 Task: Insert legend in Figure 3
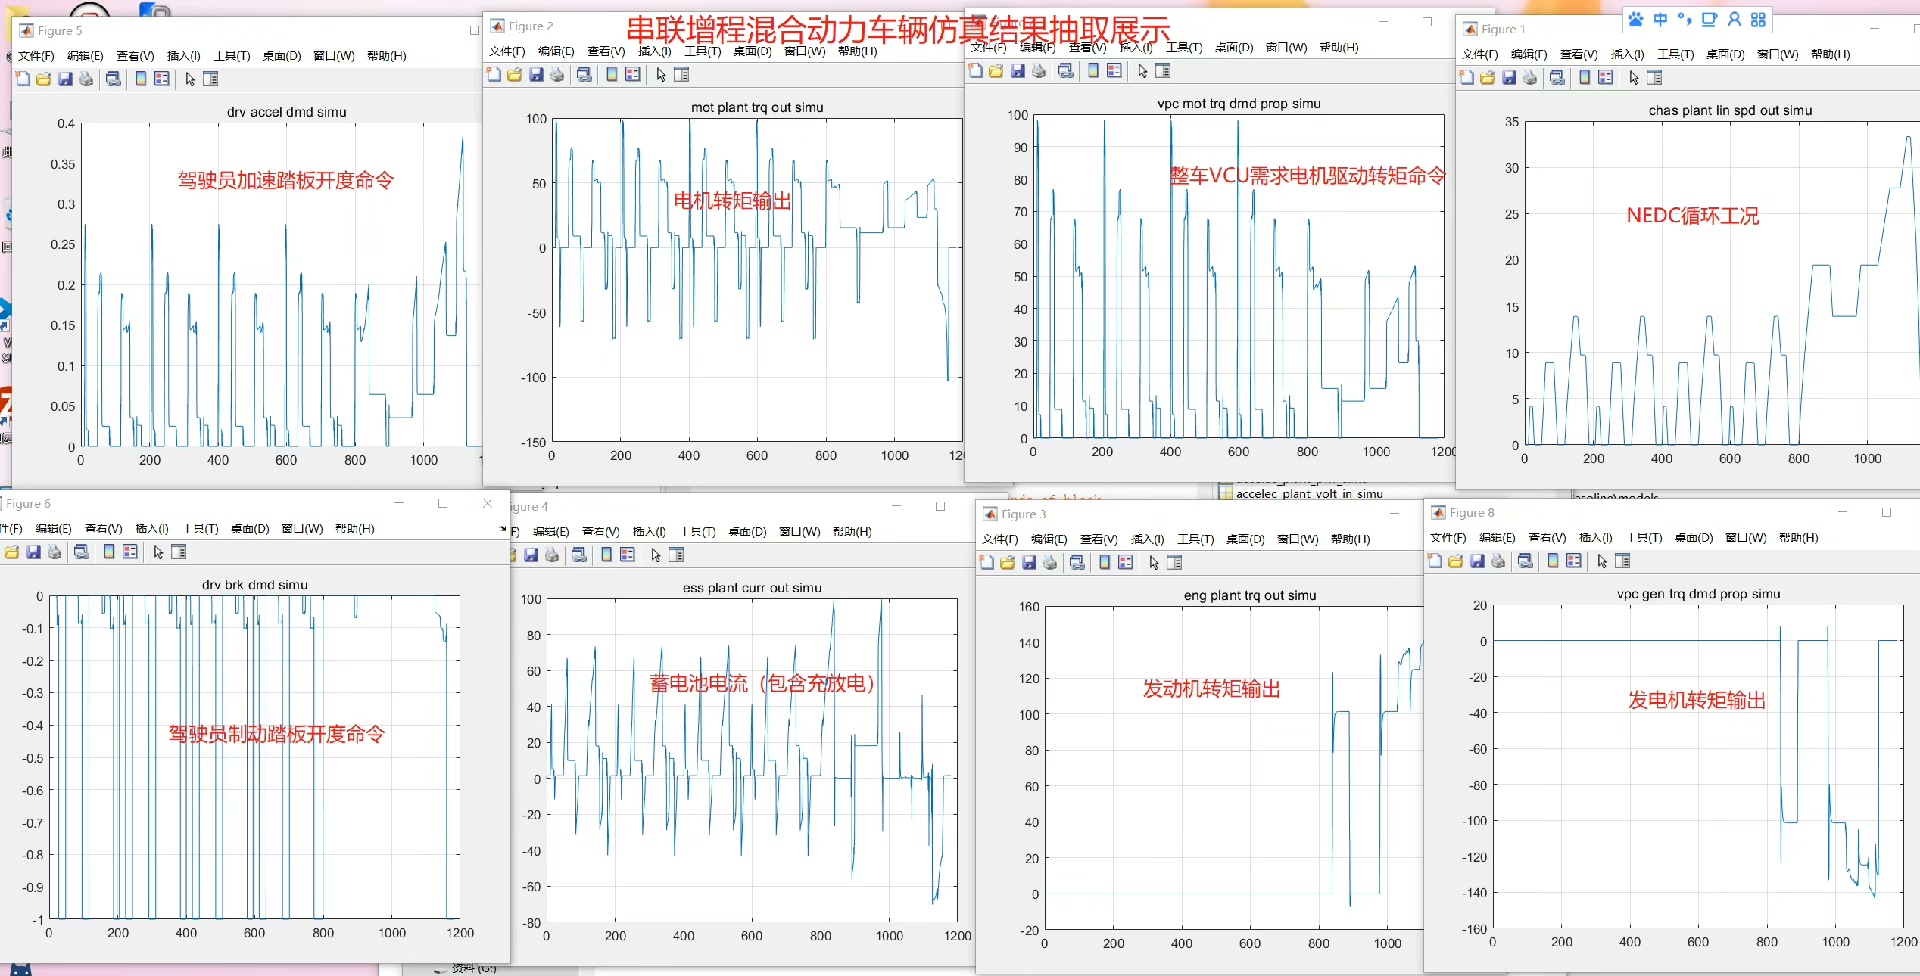1126,563
